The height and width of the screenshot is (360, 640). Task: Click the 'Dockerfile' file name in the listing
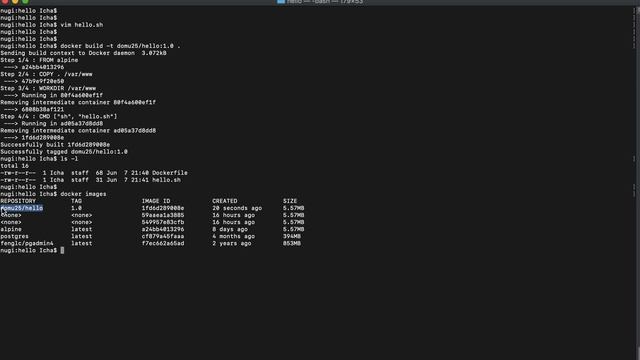pos(170,173)
